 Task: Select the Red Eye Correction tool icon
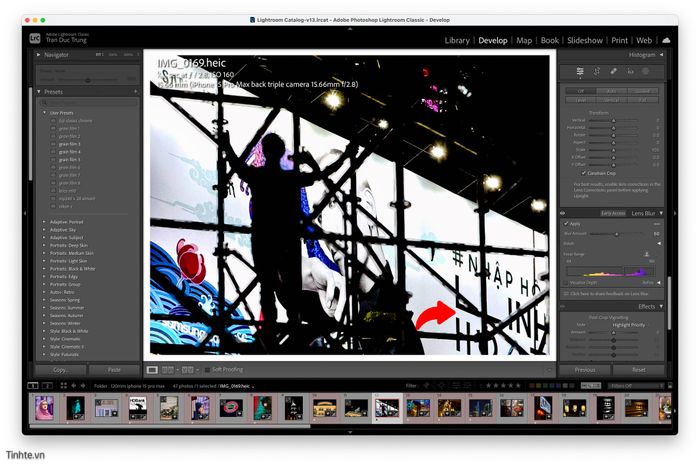(630, 71)
